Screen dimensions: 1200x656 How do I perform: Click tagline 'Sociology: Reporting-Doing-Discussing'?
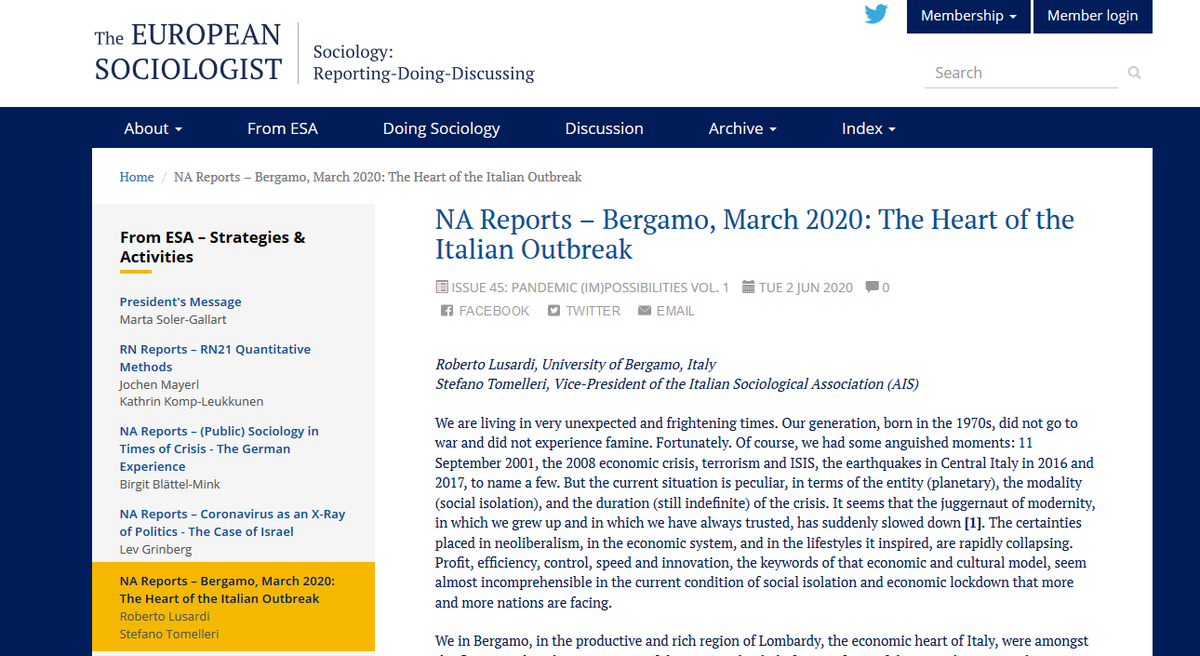(424, 63)
